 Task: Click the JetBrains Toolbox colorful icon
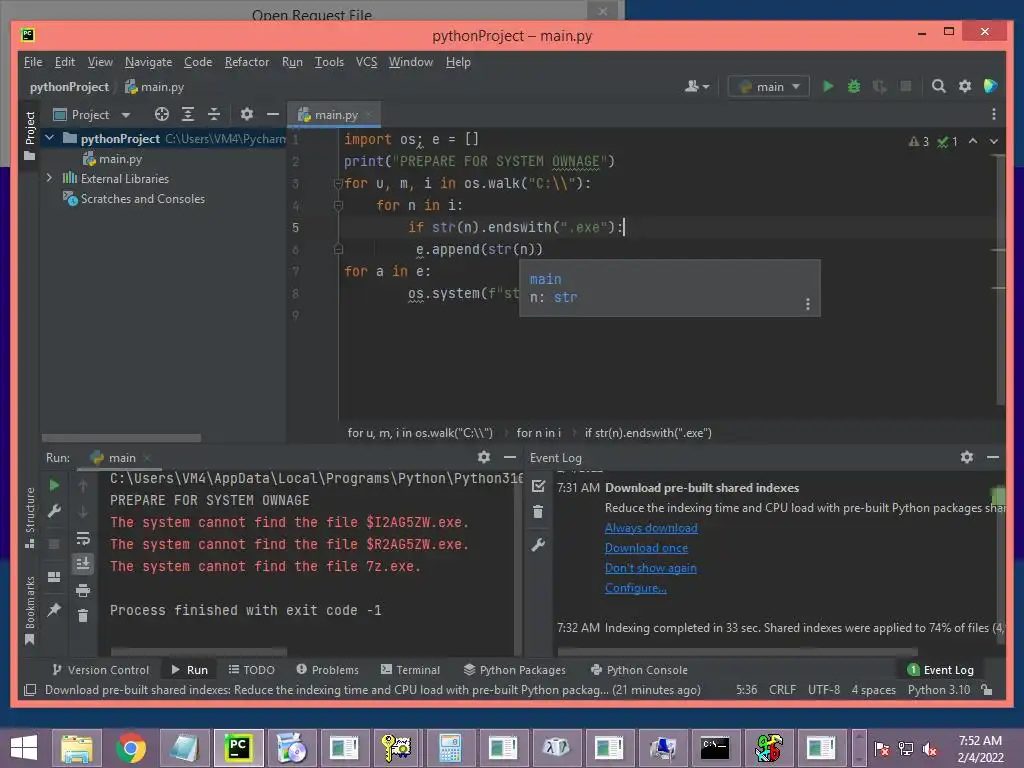pyautogui.click(x=990, y=86)
